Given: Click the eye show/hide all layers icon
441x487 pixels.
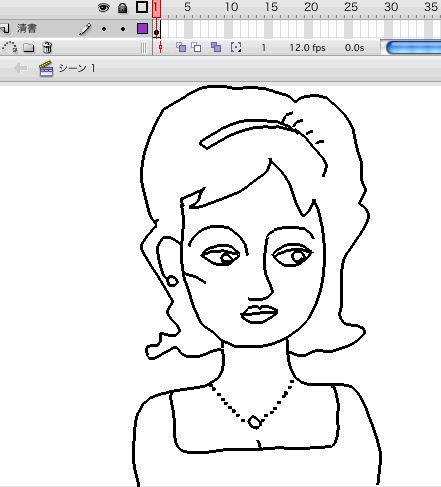Looking at the screenshot, I should [x=103, y=7].
